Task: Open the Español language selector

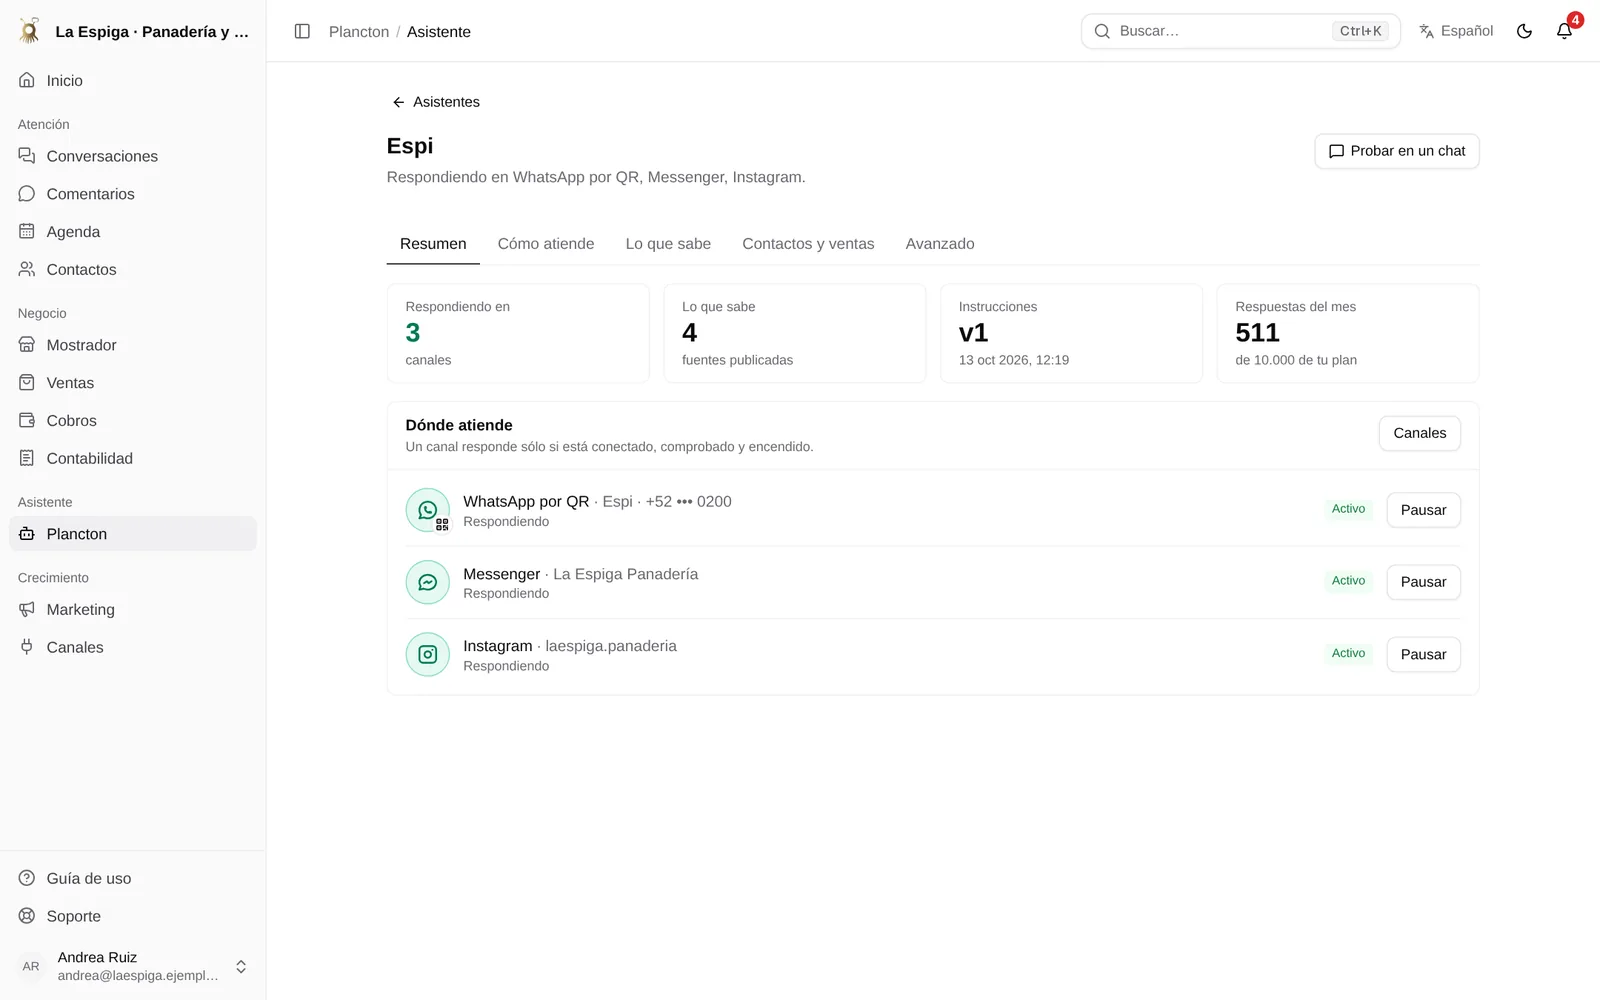Action: tap(1456, 31)
